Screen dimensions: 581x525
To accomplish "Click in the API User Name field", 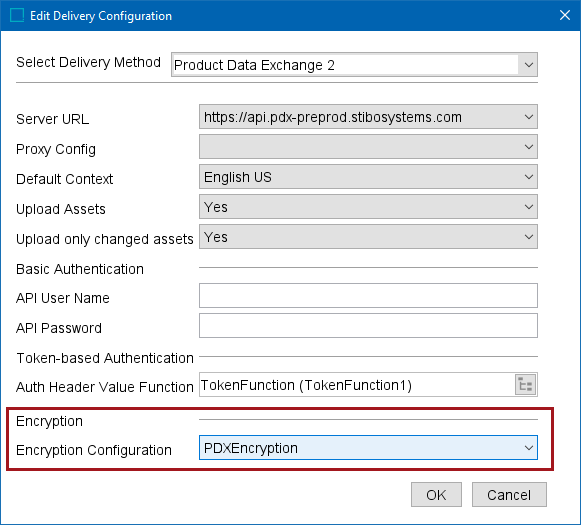I will coord(368,296).
